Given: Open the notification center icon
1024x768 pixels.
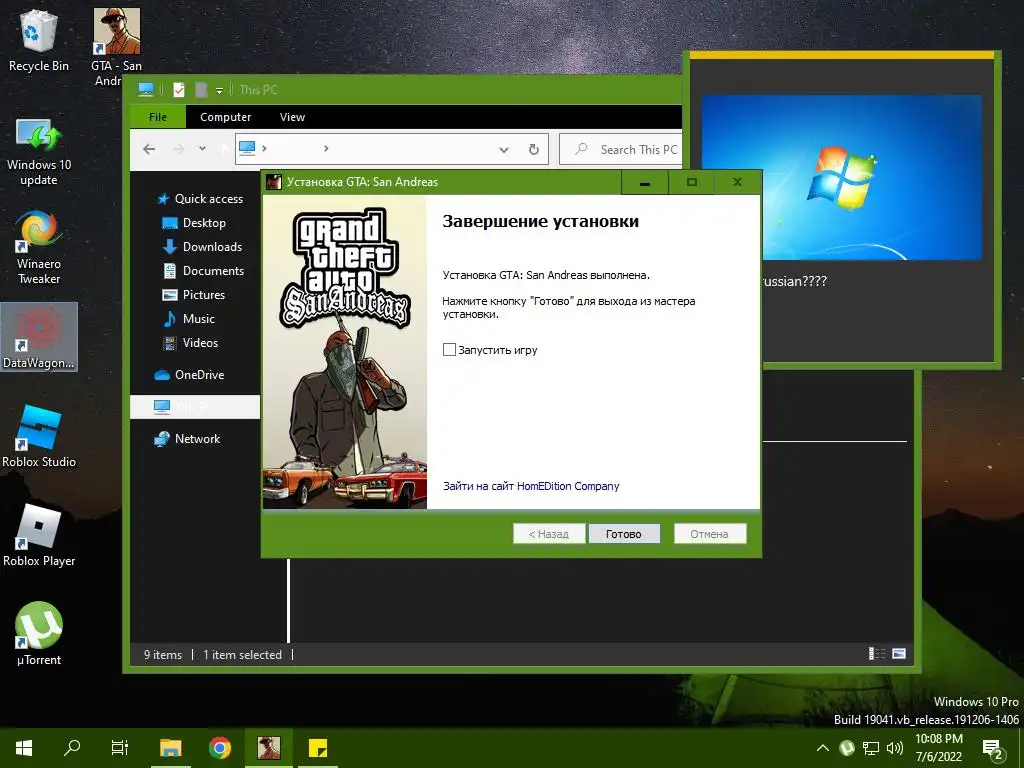Looking at the screenshot, I should (x=993, y=749).
